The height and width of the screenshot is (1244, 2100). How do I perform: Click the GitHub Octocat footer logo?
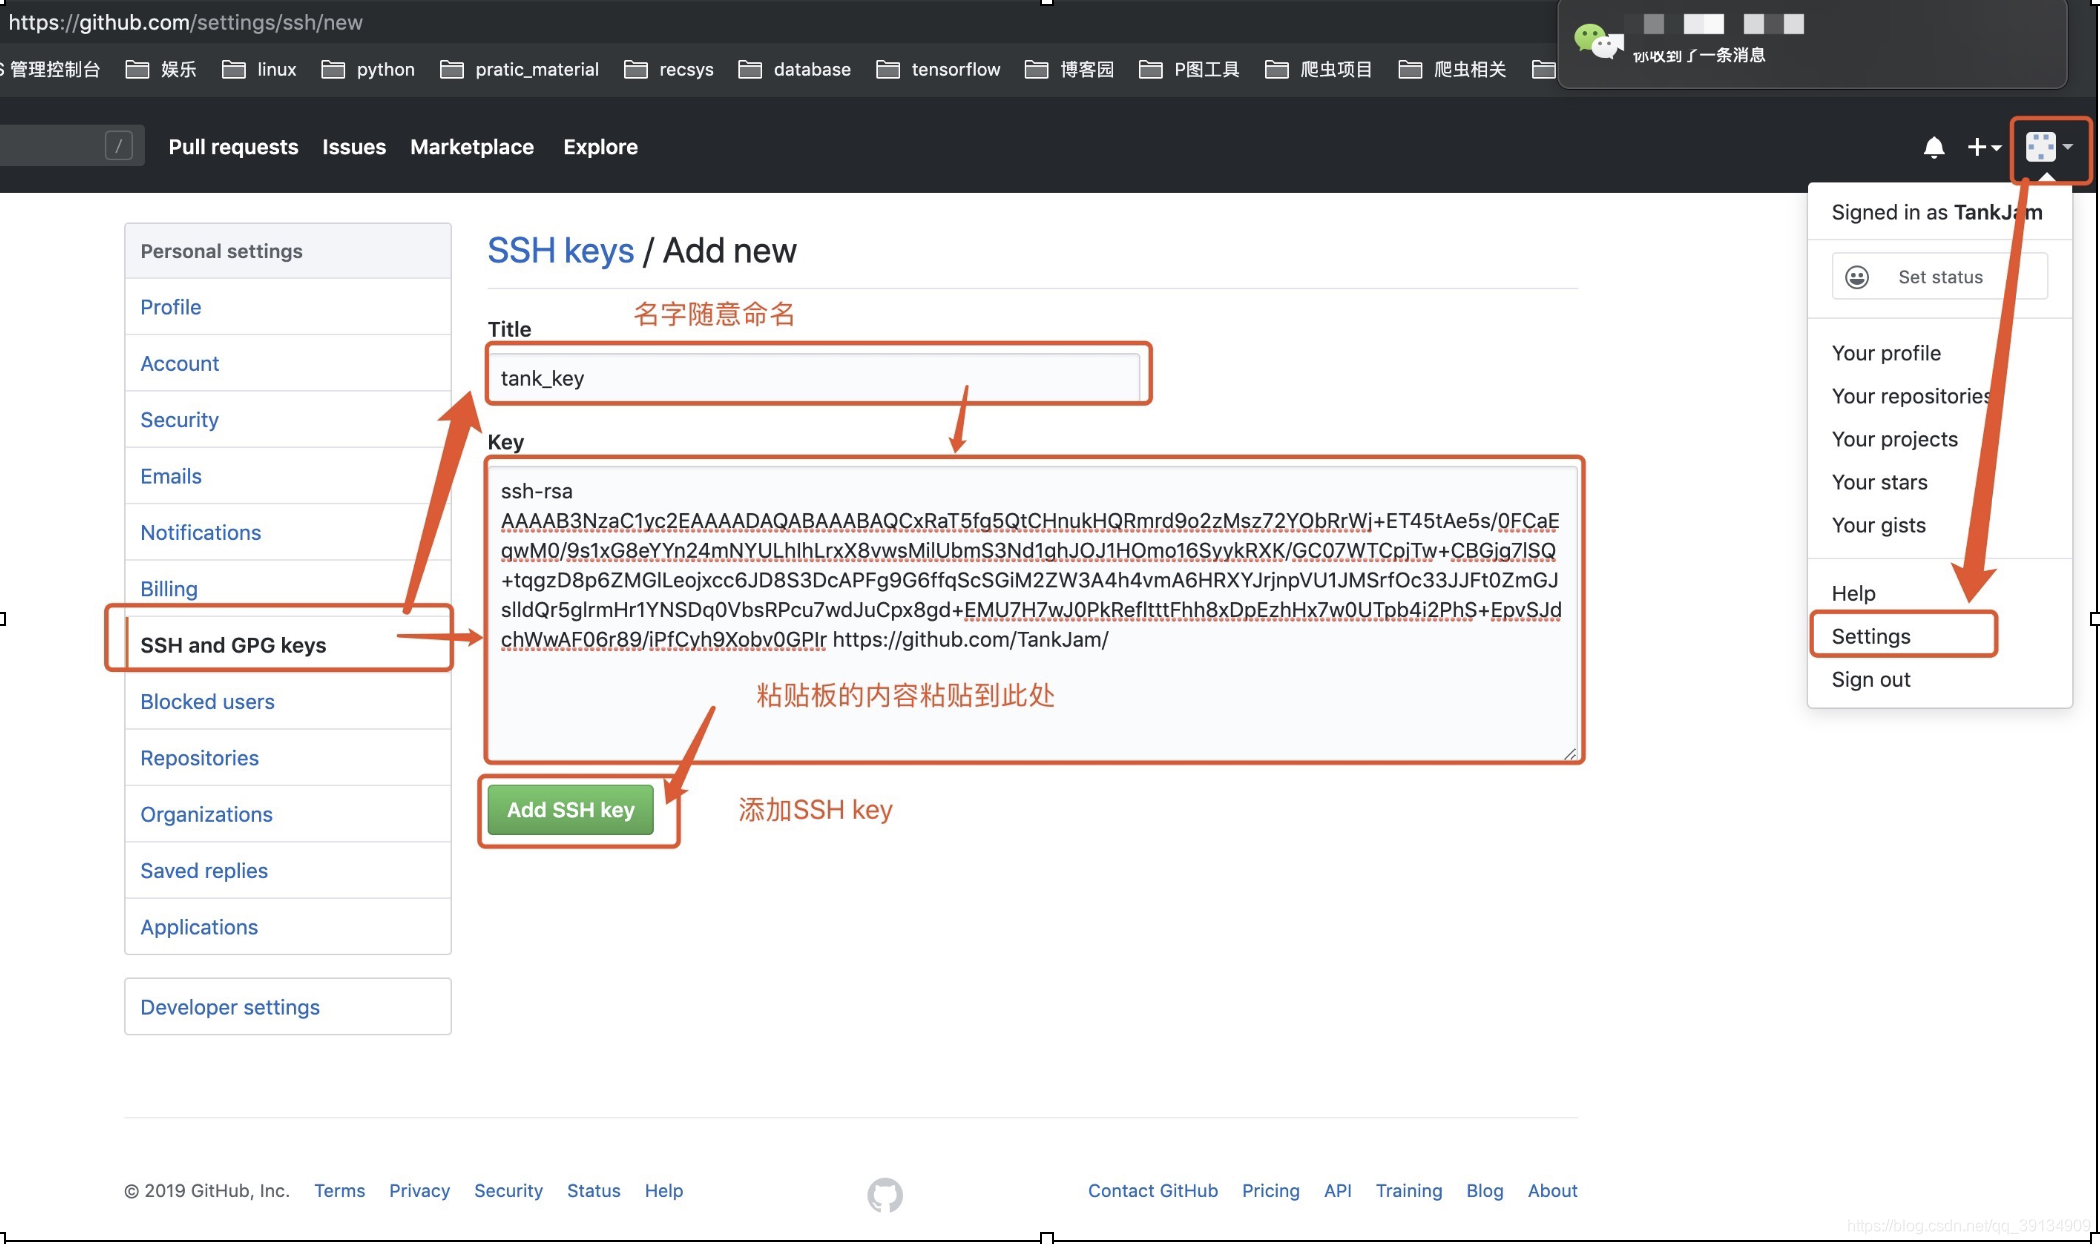pos(885,1194)
